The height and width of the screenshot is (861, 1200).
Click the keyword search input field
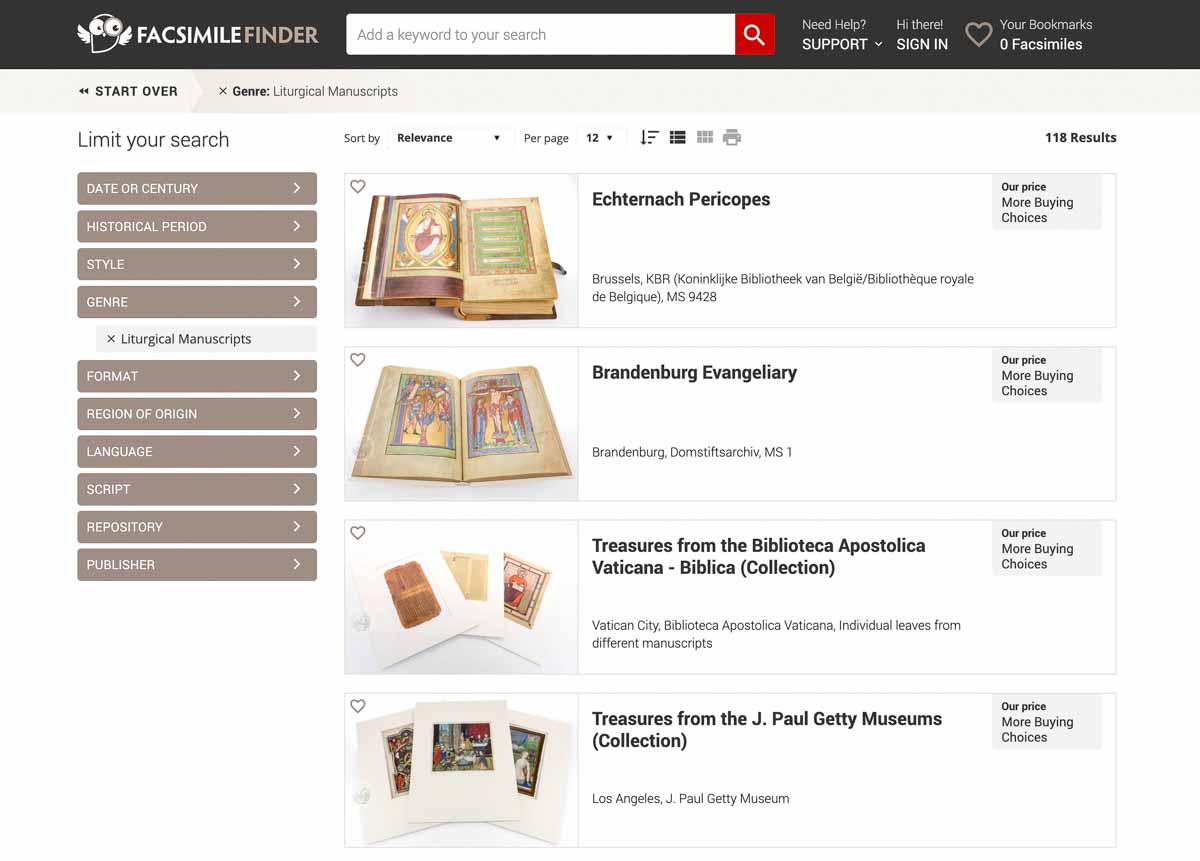pos(540,35)
